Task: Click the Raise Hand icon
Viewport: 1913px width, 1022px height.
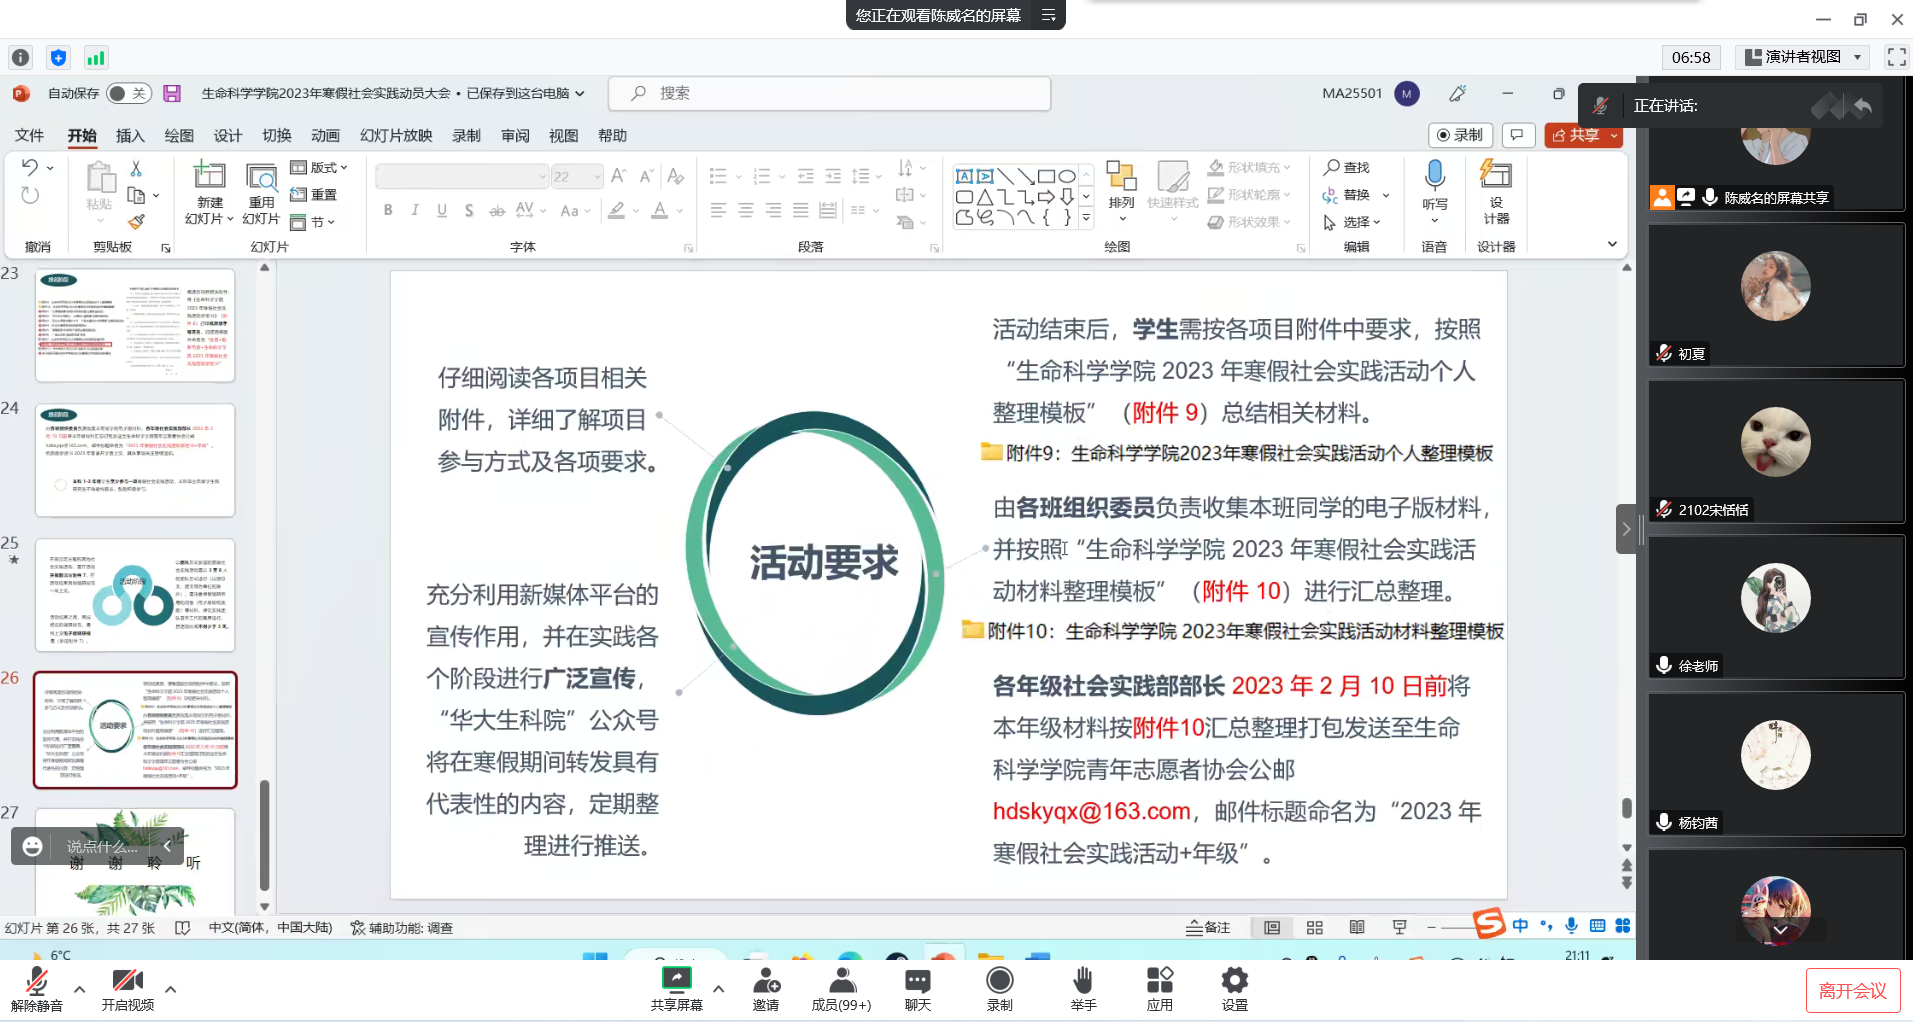Action: tap(1083, 988)
